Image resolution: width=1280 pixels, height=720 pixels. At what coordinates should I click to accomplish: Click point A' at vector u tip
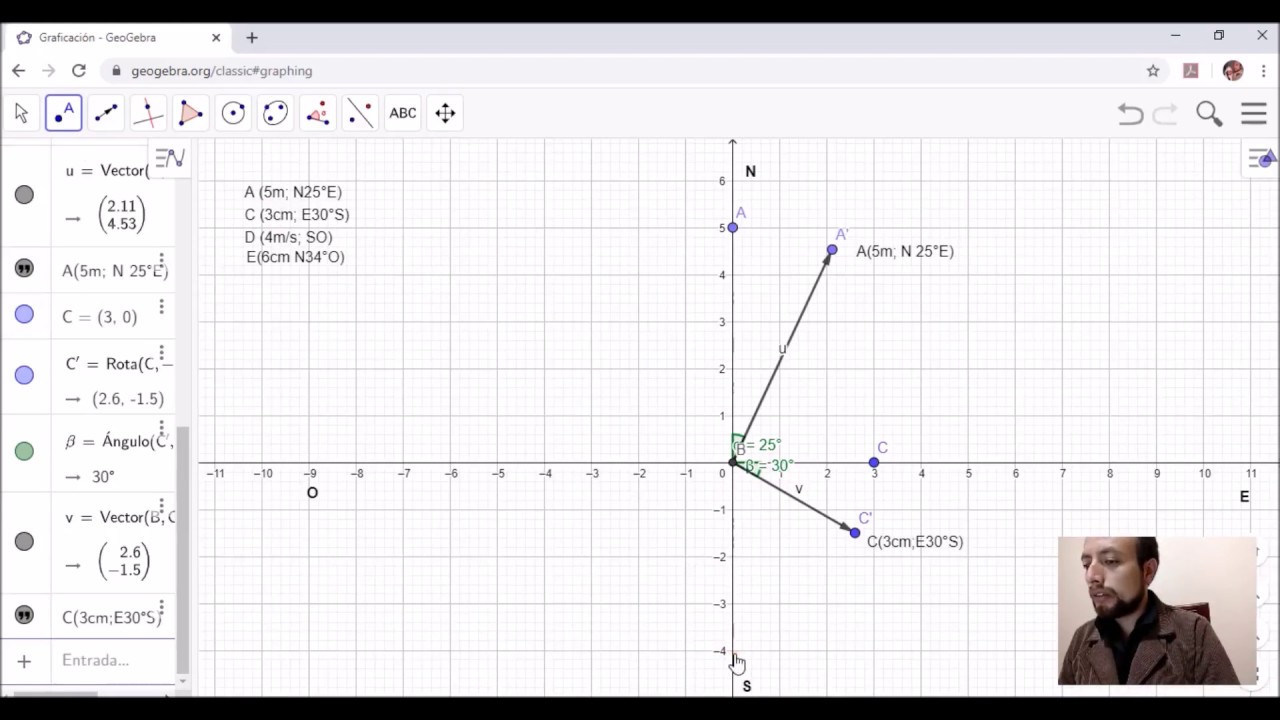(832, 250)
